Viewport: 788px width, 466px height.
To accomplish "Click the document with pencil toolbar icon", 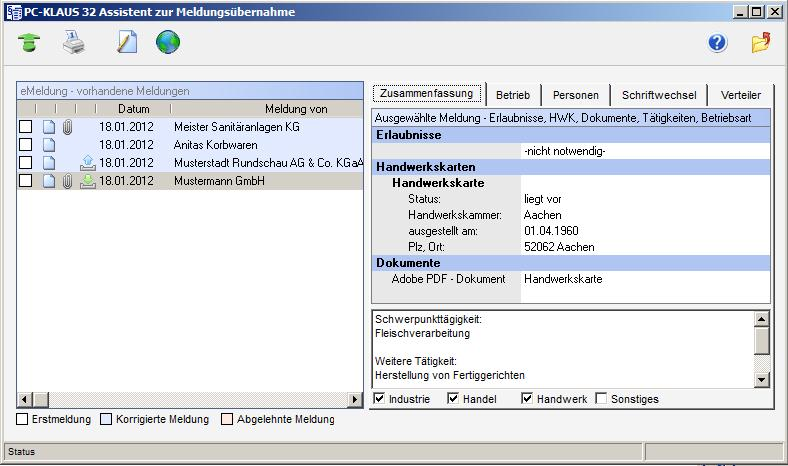I will tap(126, 43).
